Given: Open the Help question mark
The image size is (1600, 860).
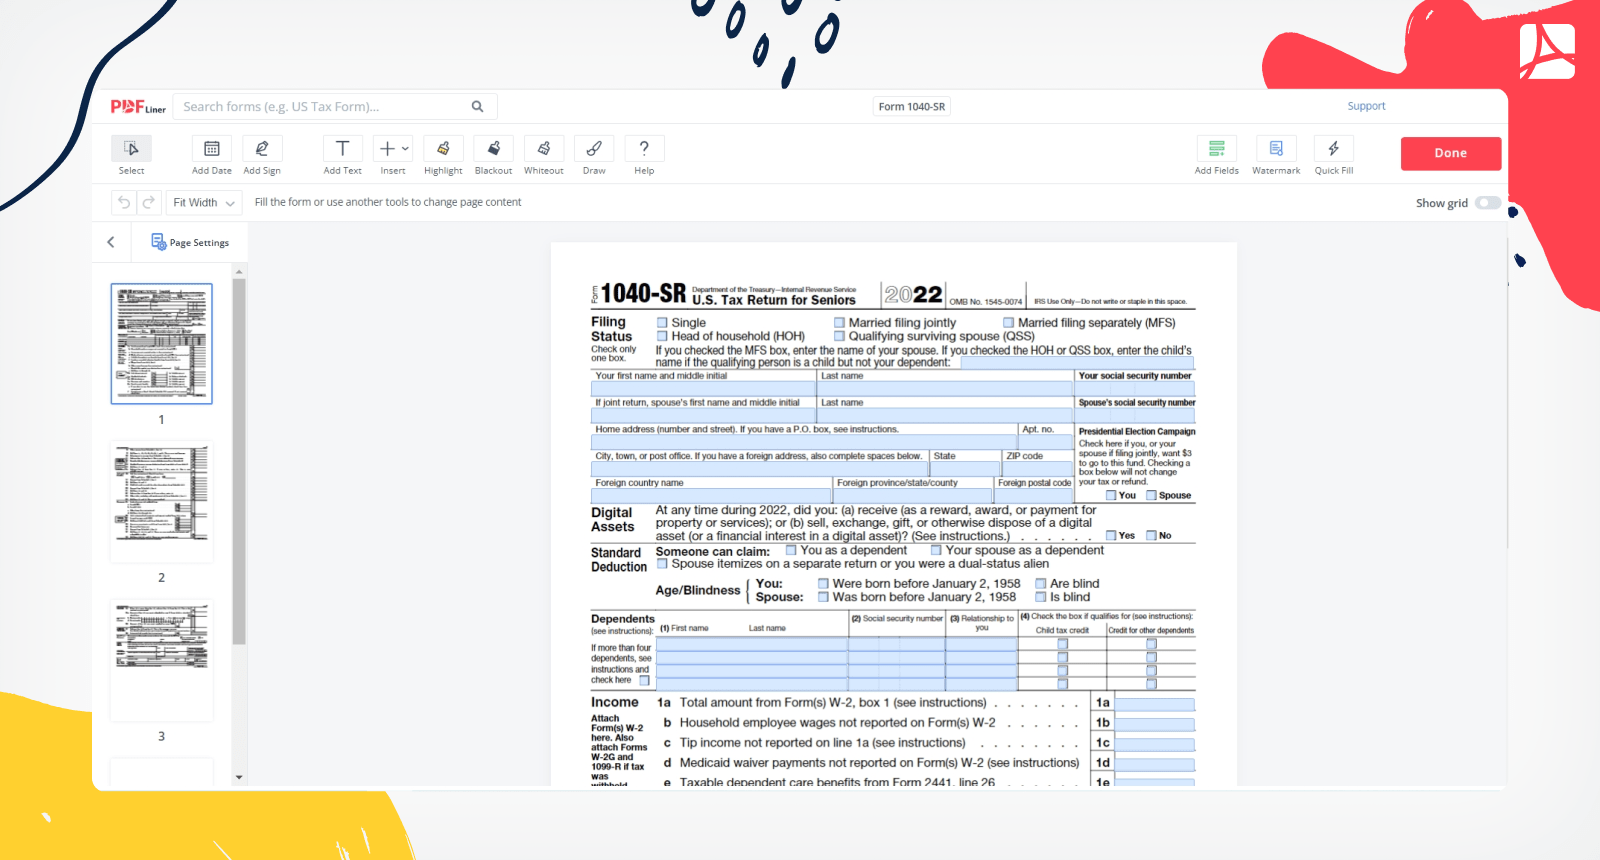Looking at the screenshot, I should click(644, 148).
